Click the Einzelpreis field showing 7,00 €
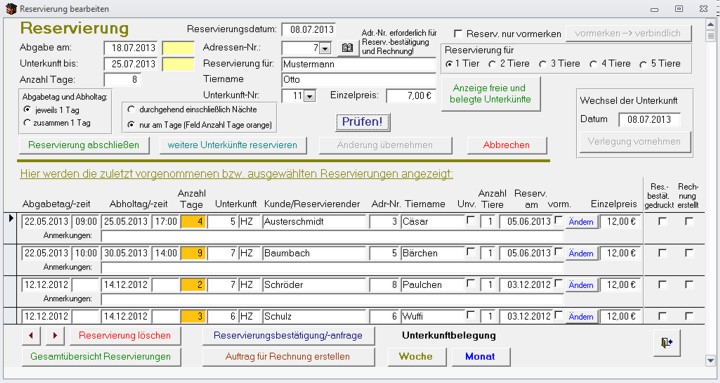 click(x=411, y=96)
